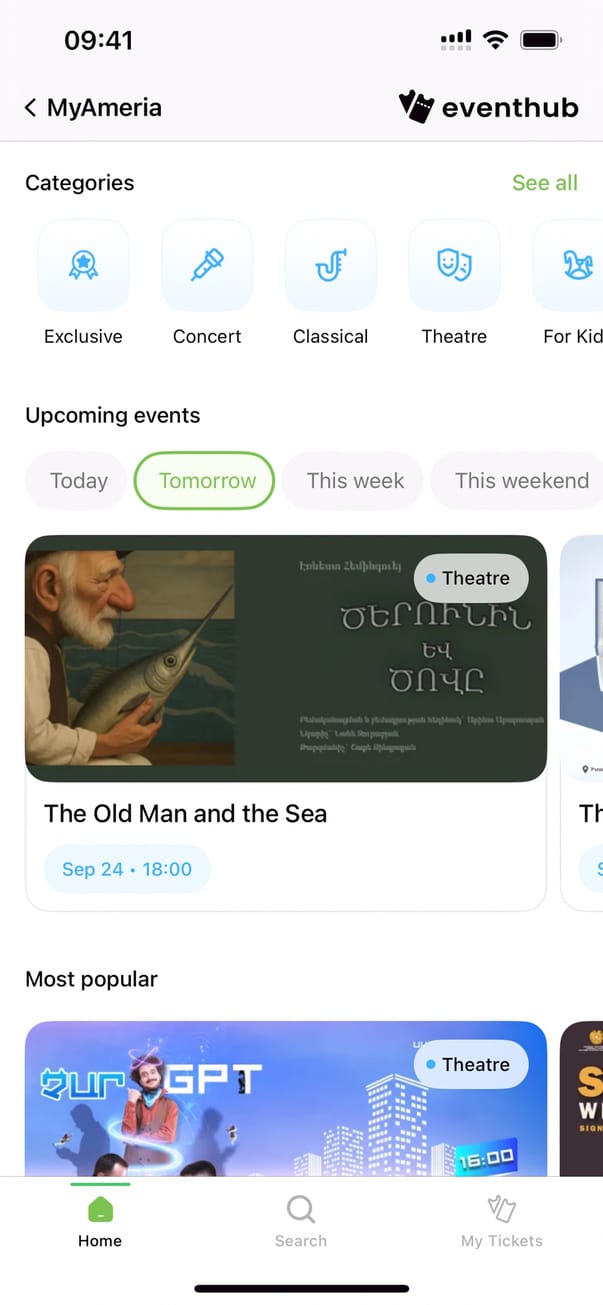Open the My Tickets icon
The width and height of the screenshot is (603, 1305).
point(501,1211)
